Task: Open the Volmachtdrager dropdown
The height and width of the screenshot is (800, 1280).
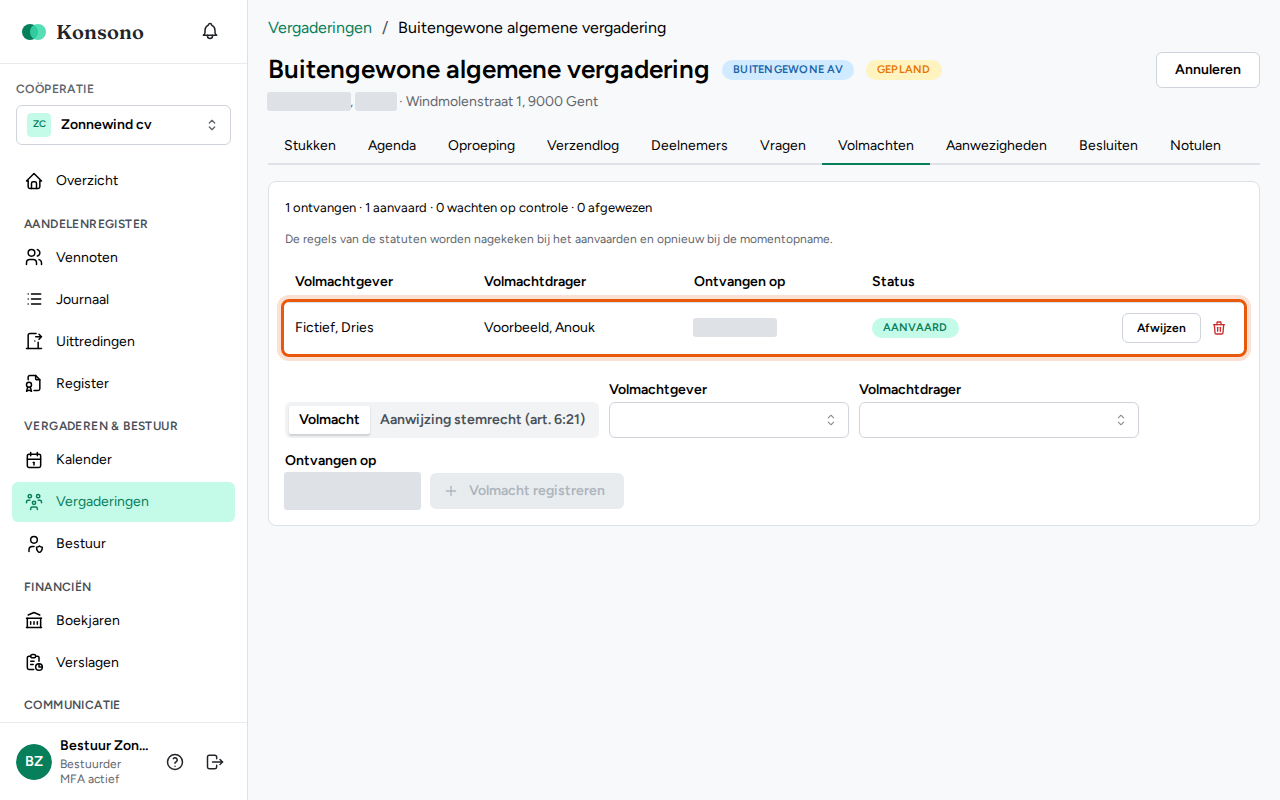Action: coord(999,420)
